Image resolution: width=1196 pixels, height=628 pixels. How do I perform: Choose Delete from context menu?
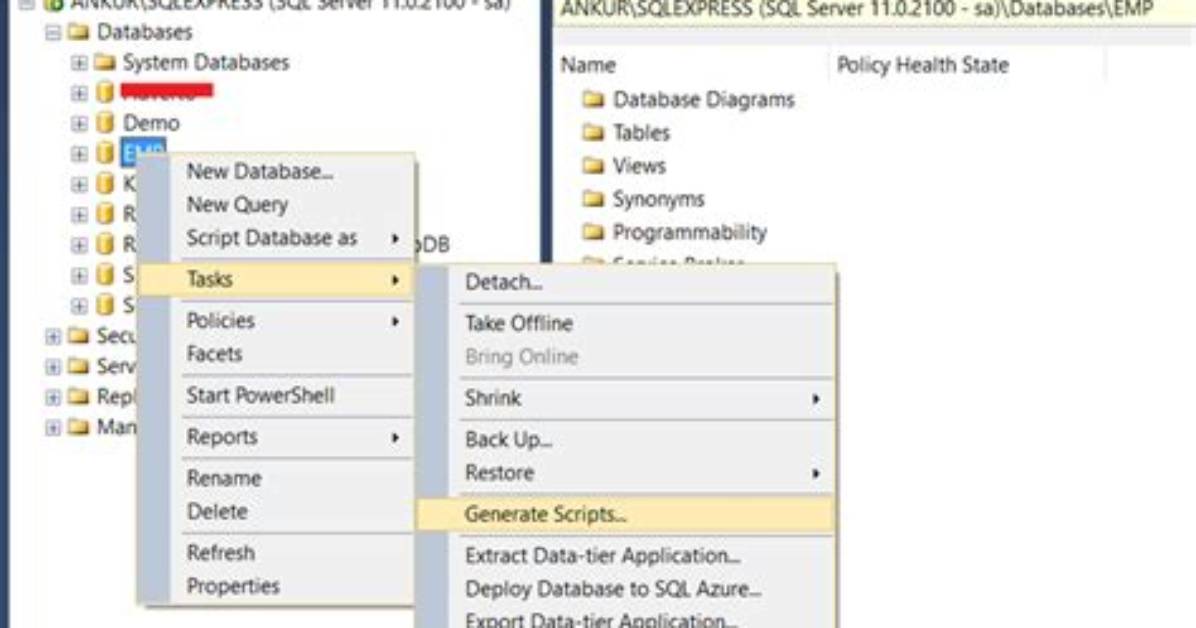tap(277, 511)
